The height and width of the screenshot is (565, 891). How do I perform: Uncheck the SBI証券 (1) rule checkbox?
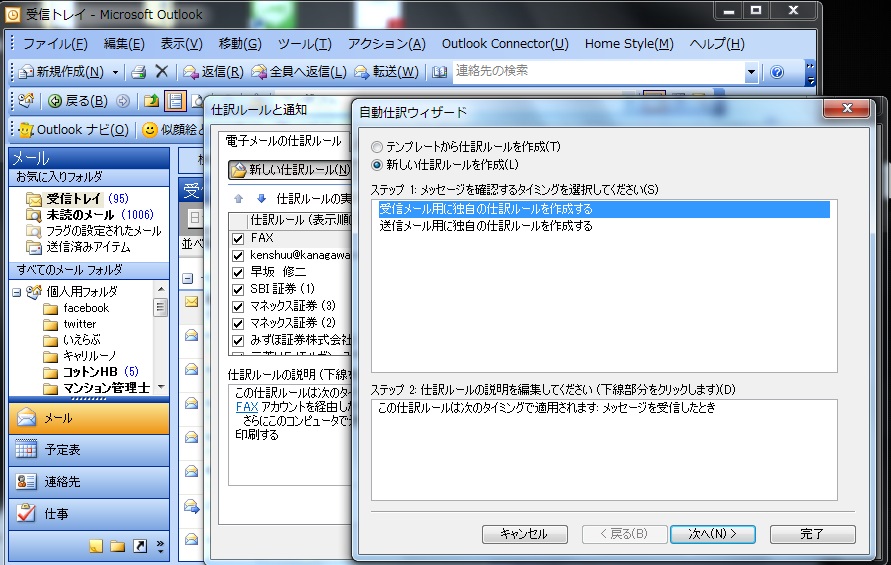click(238, 290)
